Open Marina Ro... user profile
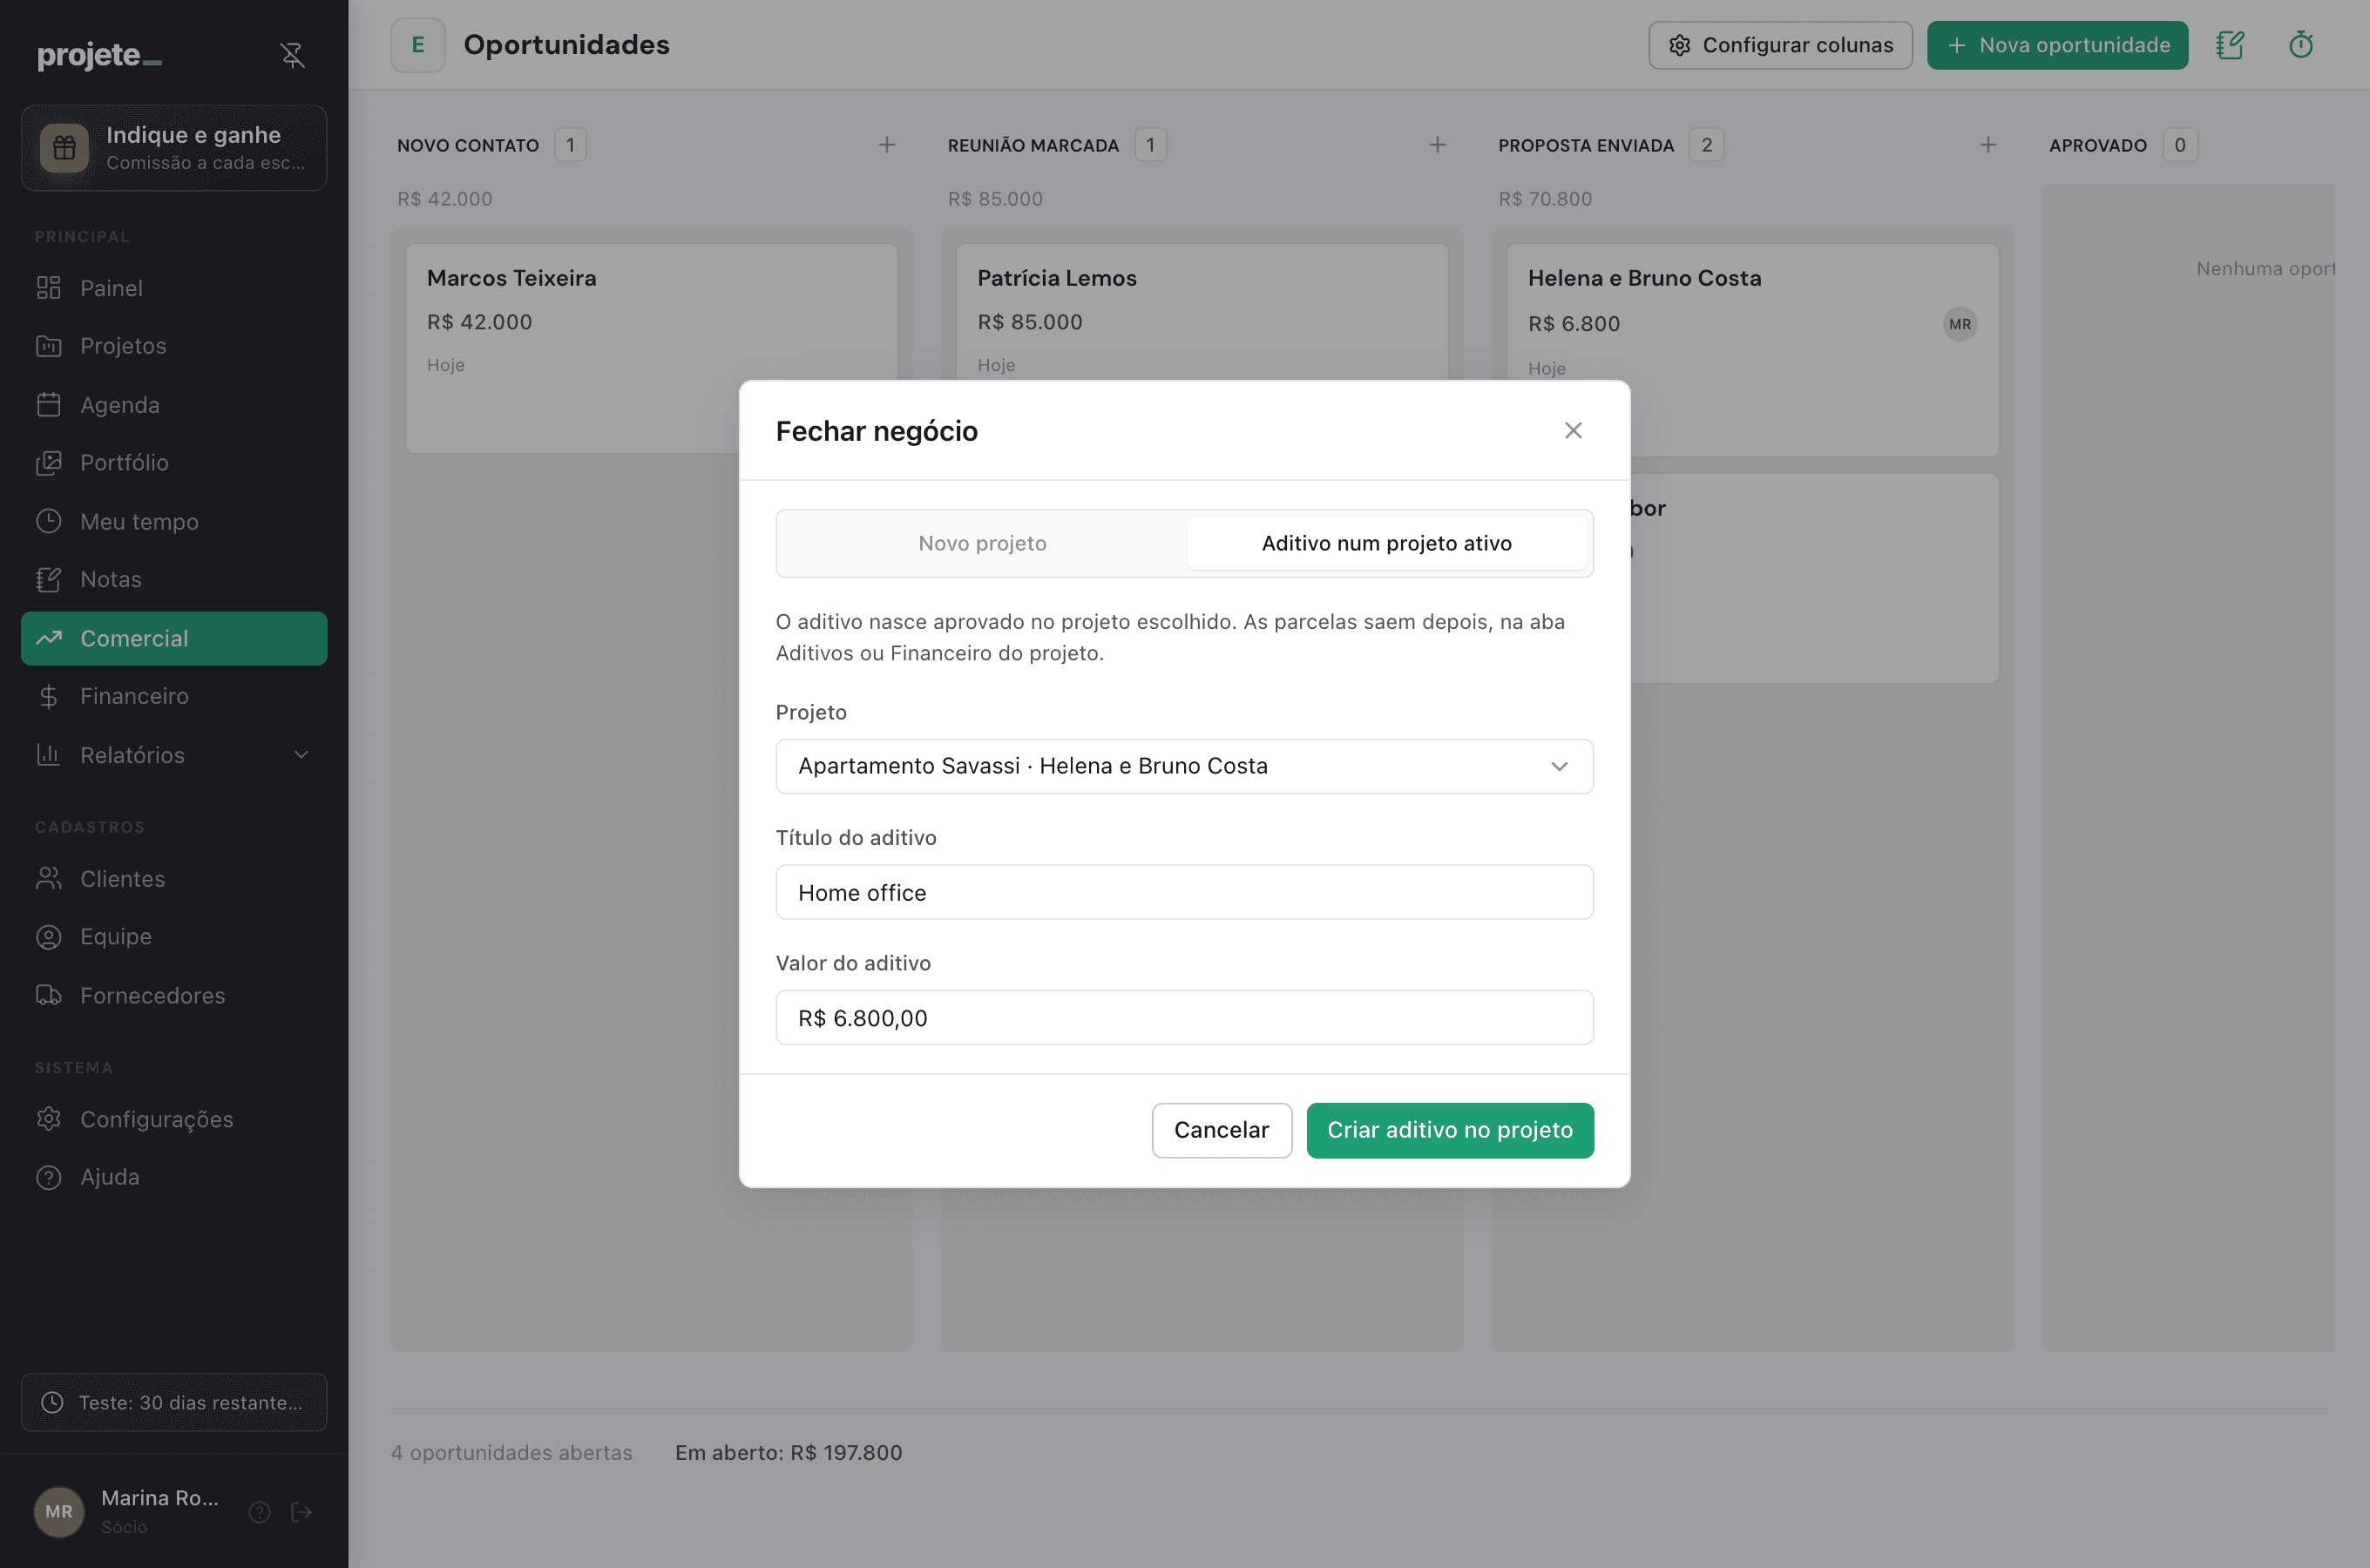Screen dimensions: 2370x1568 [x=130, y=1511]
